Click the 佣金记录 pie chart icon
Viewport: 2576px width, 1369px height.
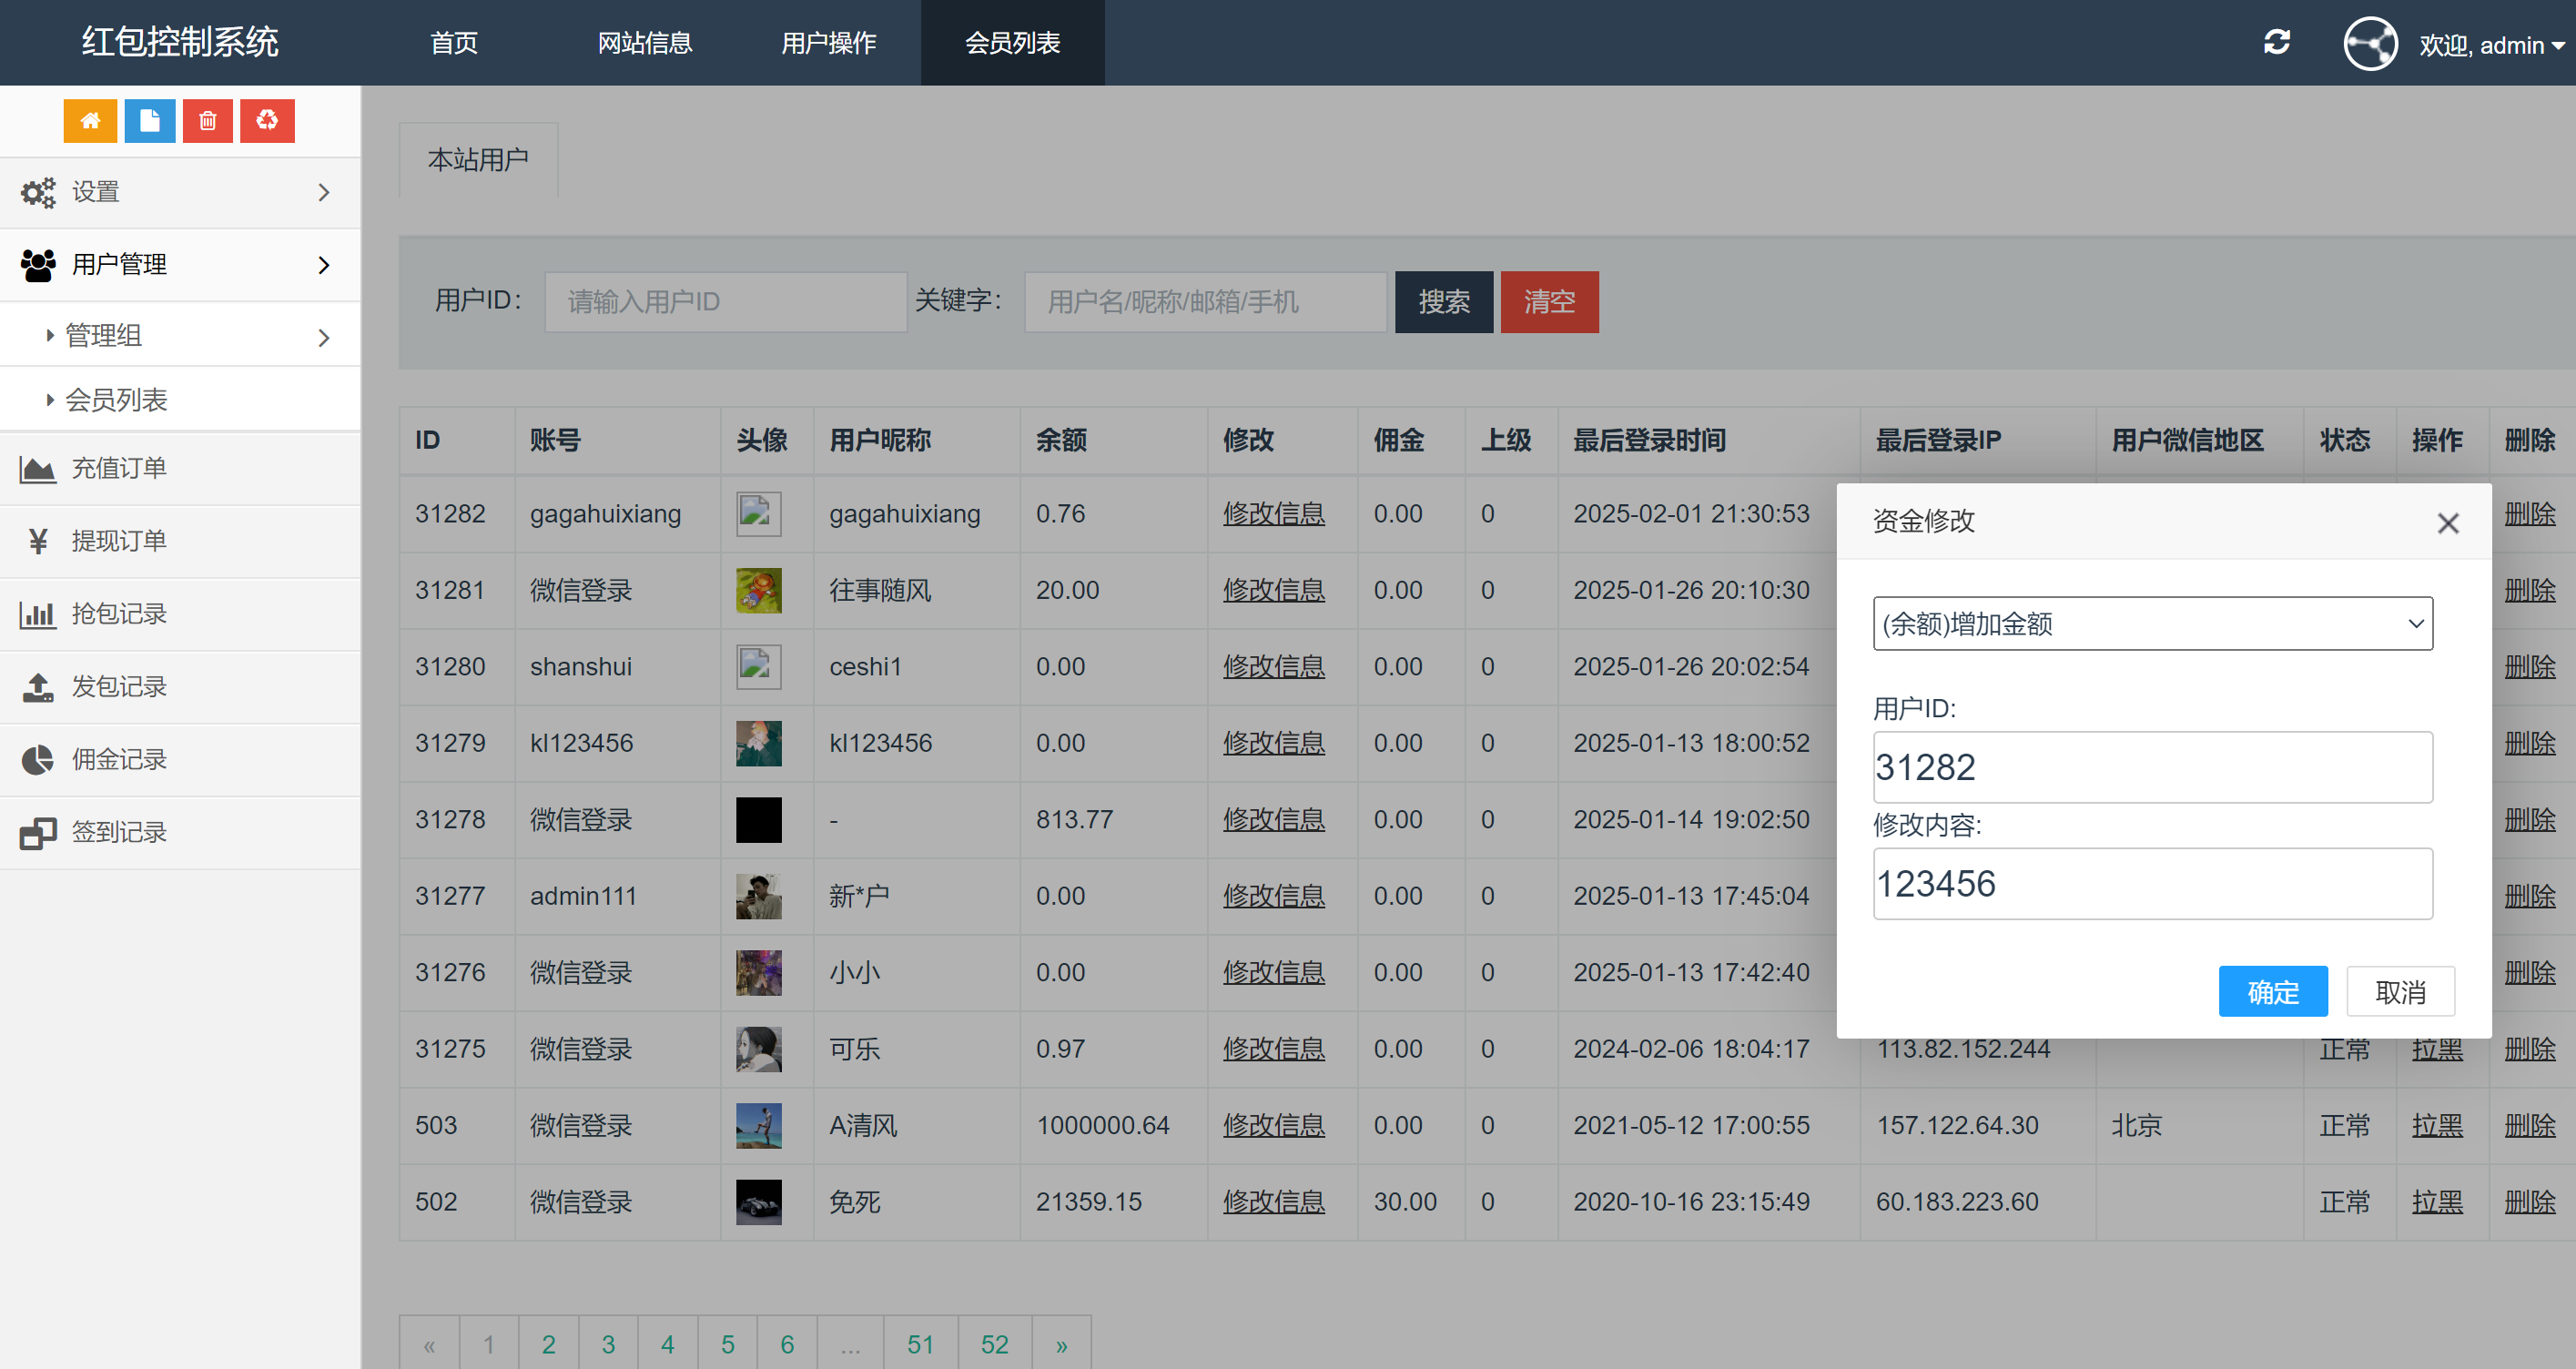pyautogui.click(x=37, y=759)
